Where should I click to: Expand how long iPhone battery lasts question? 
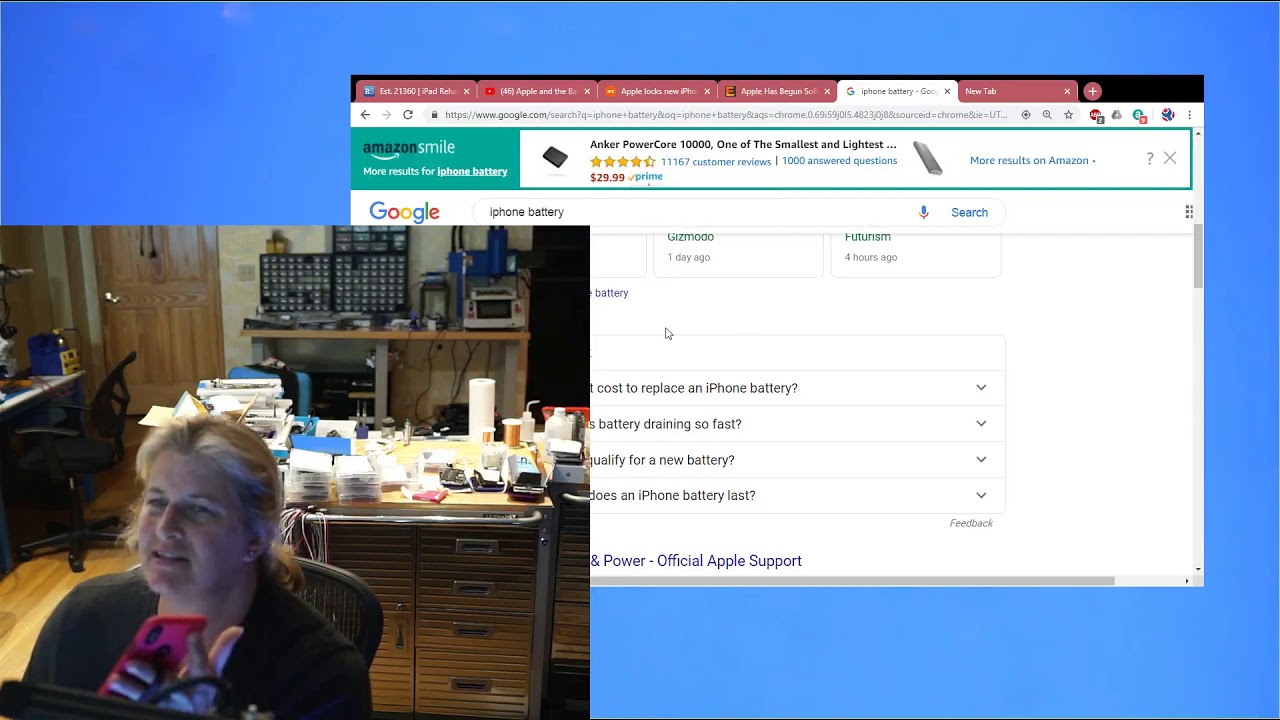797,495
